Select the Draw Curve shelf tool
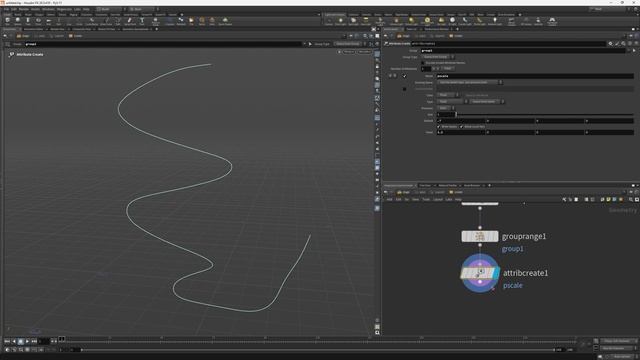Screen dimensions: 640x360 point(106,21)
